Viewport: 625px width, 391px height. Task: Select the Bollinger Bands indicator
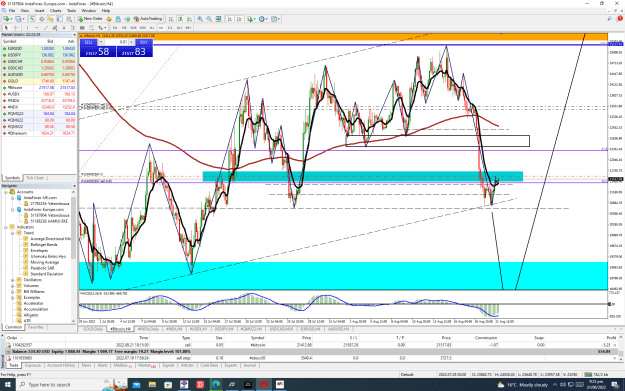tap(44, 244)
